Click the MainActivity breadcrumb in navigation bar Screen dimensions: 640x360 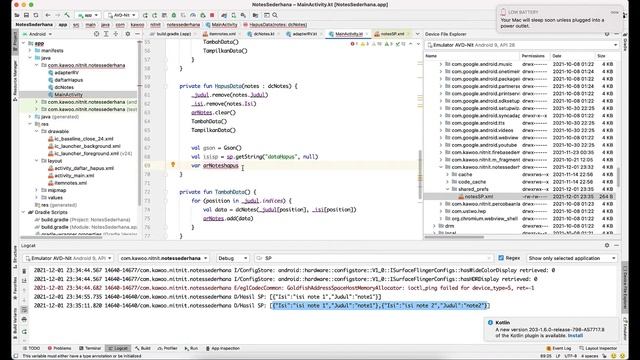click(x=221, y=24)
